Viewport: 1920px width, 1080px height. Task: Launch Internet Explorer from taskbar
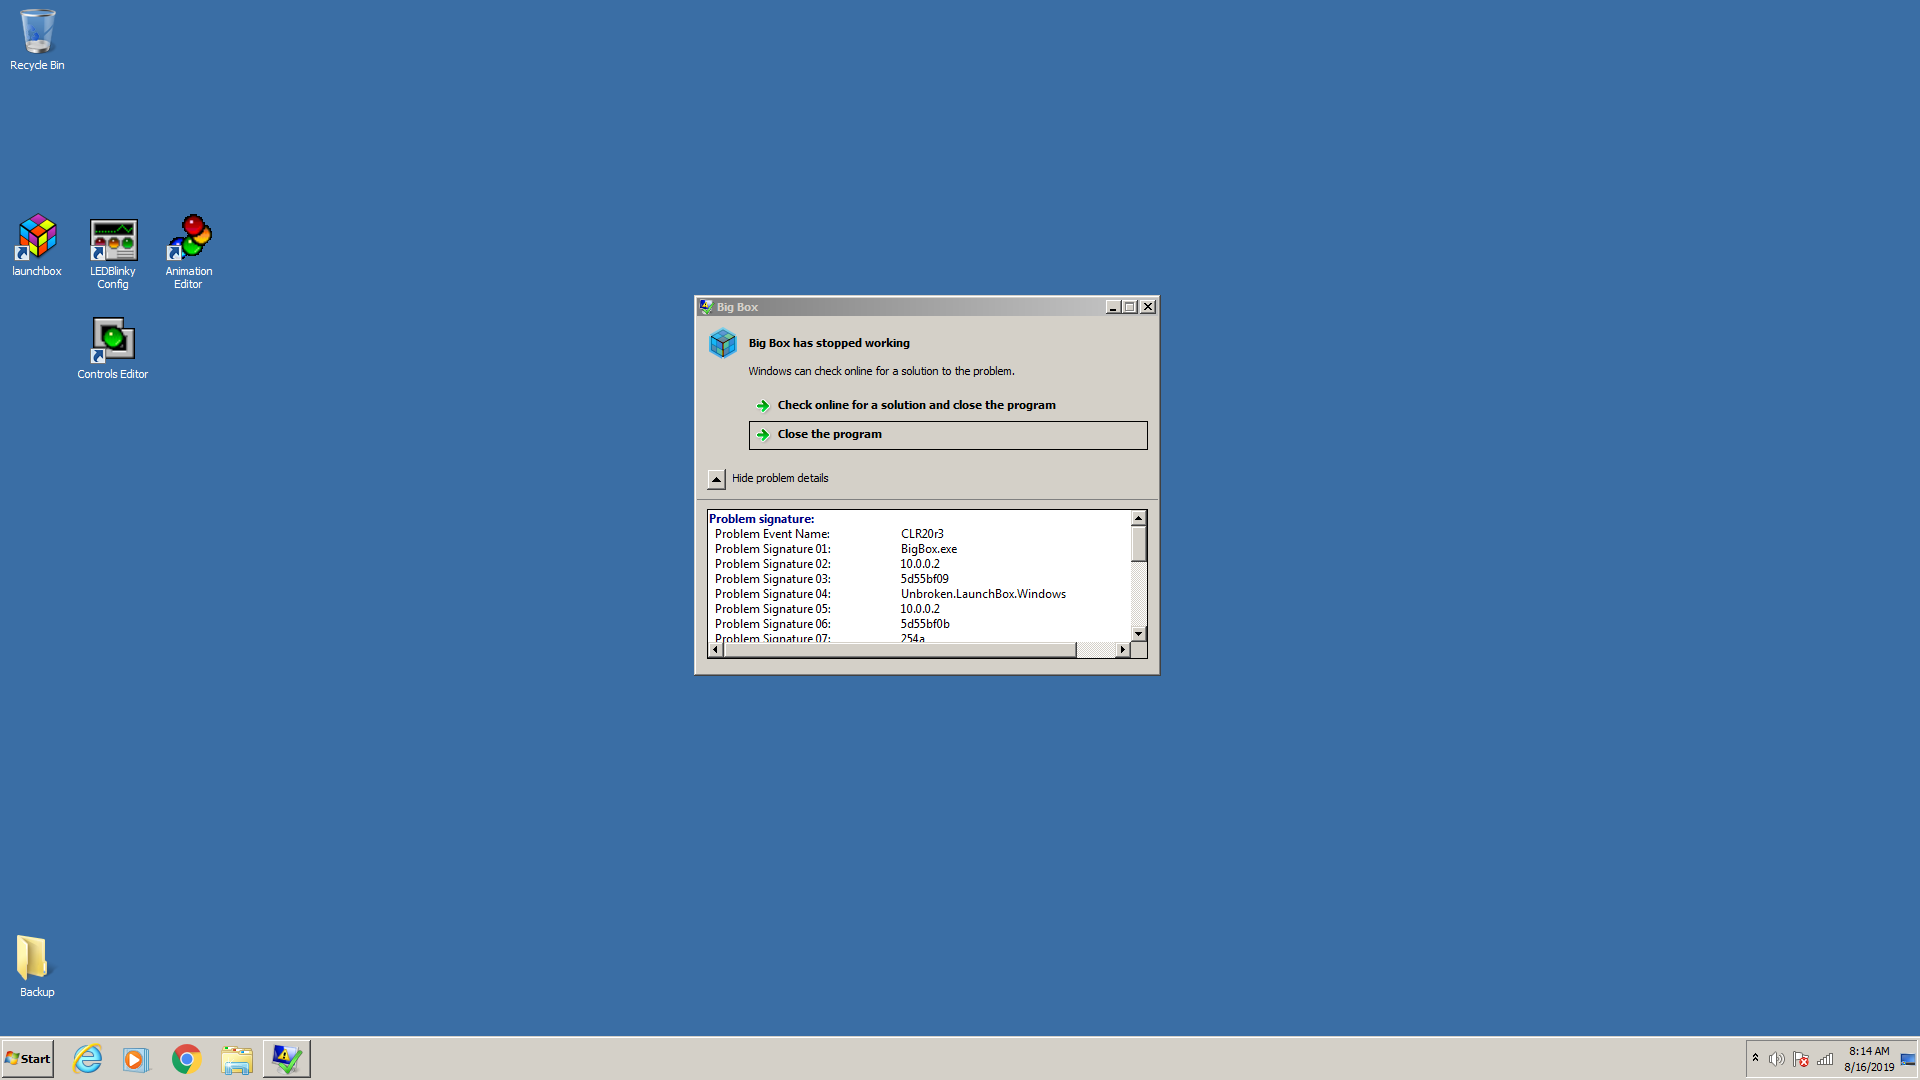[88, 1058]
